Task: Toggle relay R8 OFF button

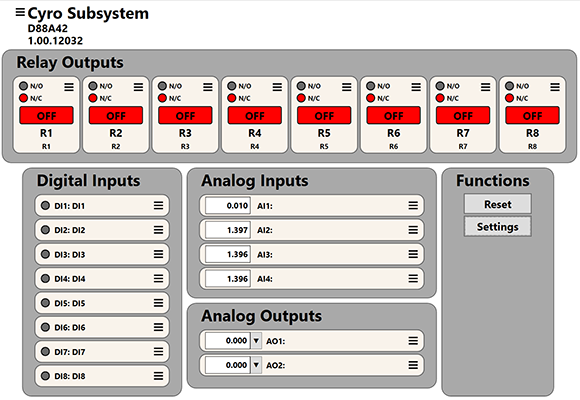Action: (532, 115)
